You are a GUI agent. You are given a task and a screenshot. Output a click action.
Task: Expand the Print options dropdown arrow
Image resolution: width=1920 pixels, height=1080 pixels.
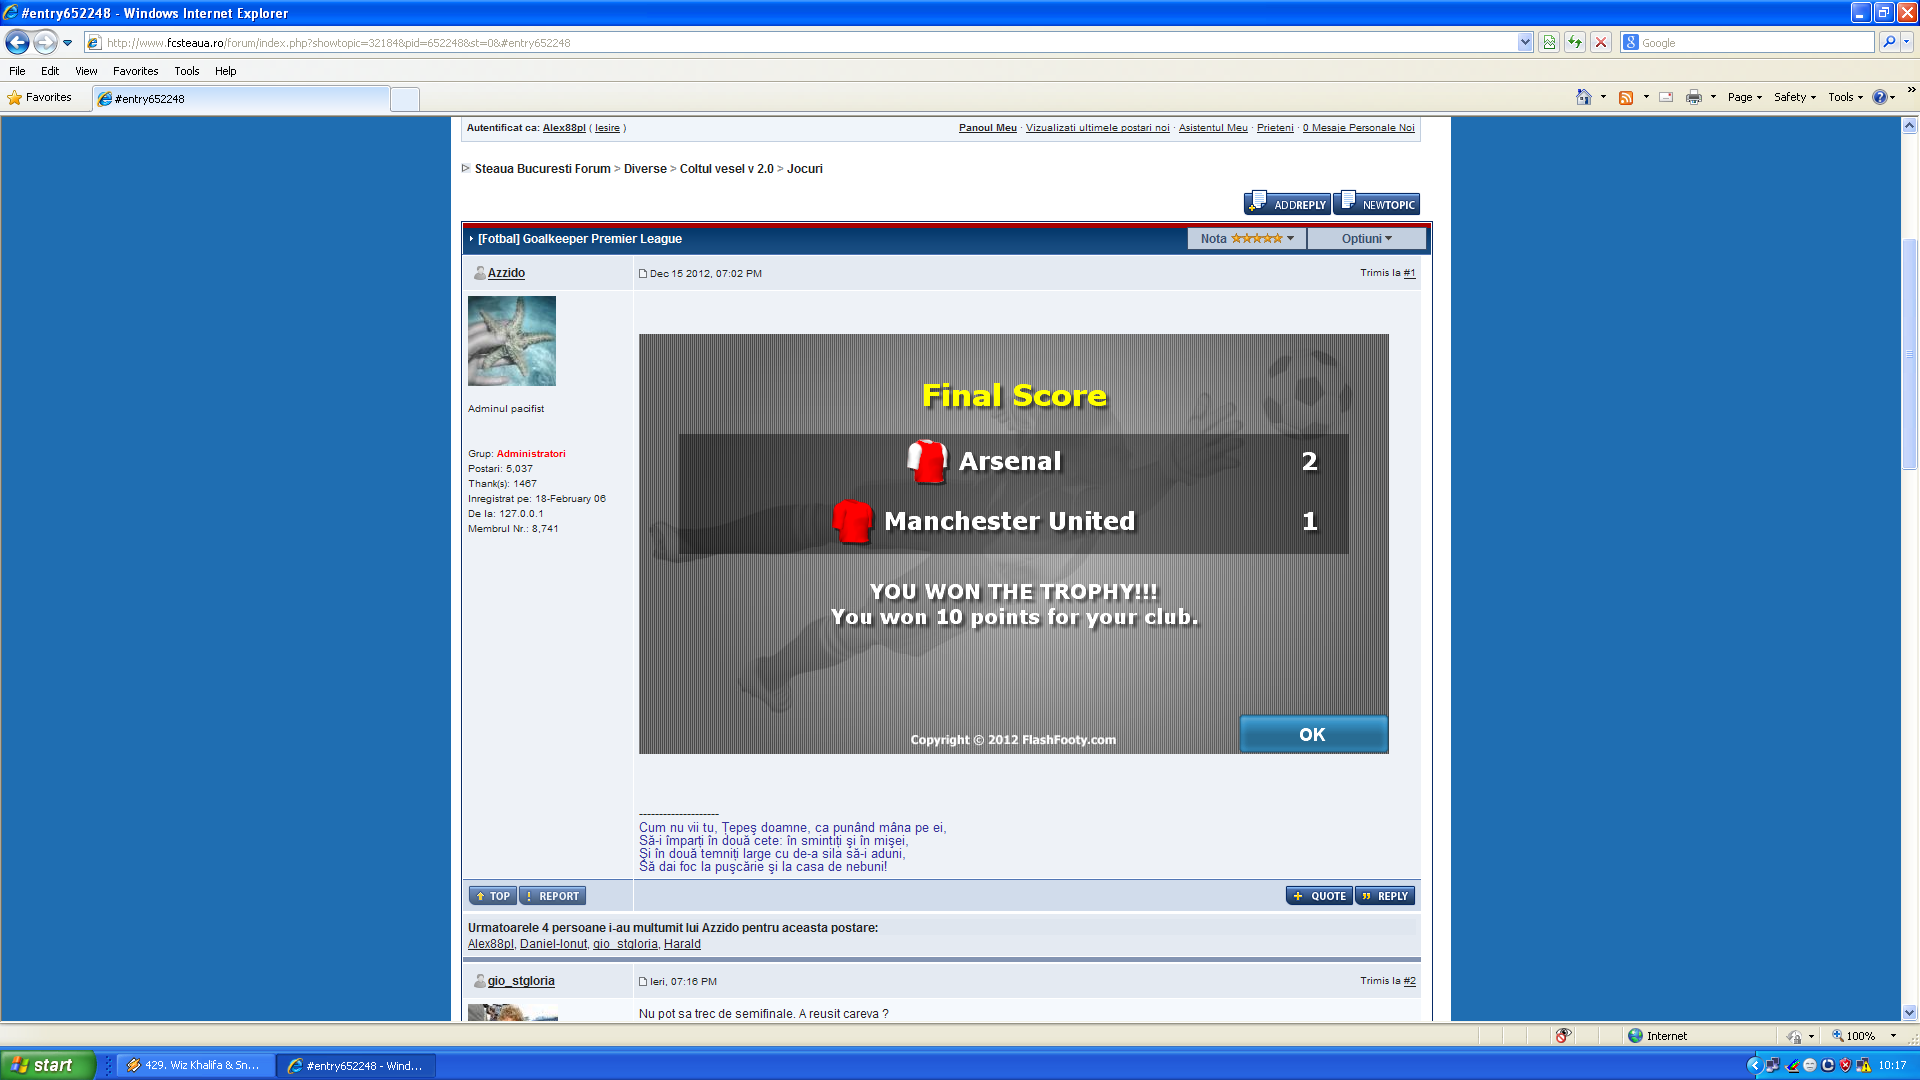pos(1713,97)
